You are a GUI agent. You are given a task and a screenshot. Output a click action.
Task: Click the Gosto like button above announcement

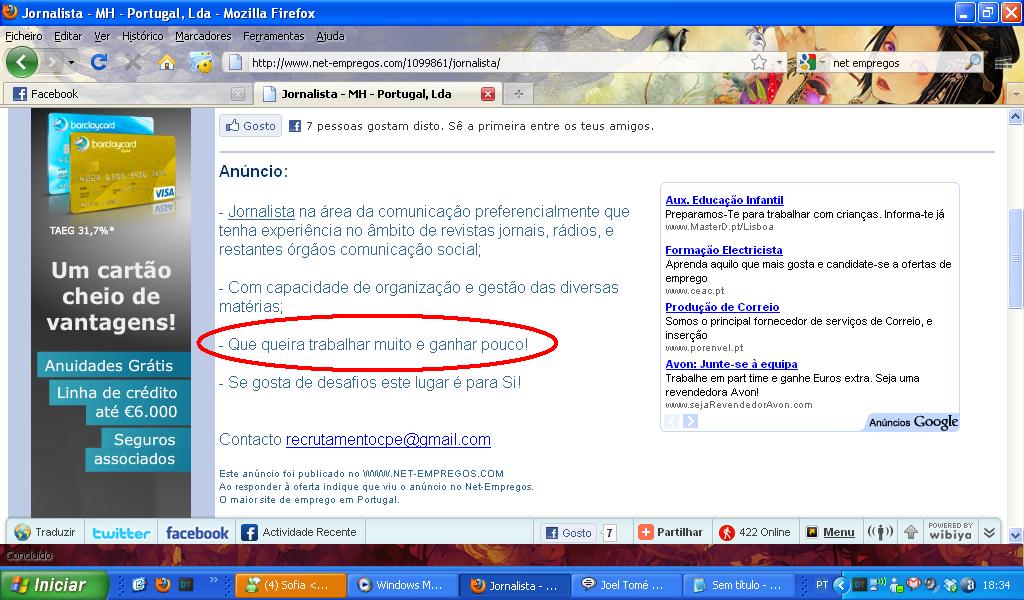tap(251, 126)
